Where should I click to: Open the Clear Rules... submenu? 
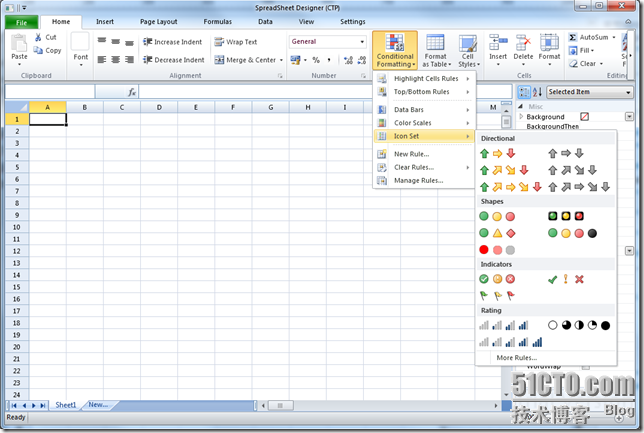[x=424, y=167]
